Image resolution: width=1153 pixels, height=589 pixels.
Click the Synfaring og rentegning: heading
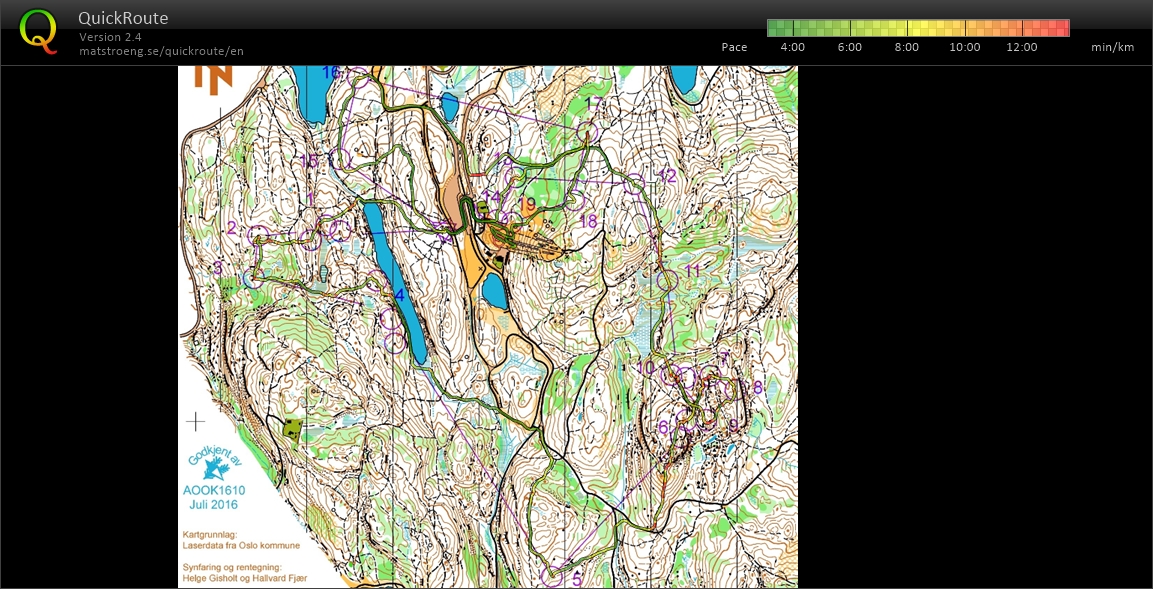pyautogui.click(x=231, y=568)
